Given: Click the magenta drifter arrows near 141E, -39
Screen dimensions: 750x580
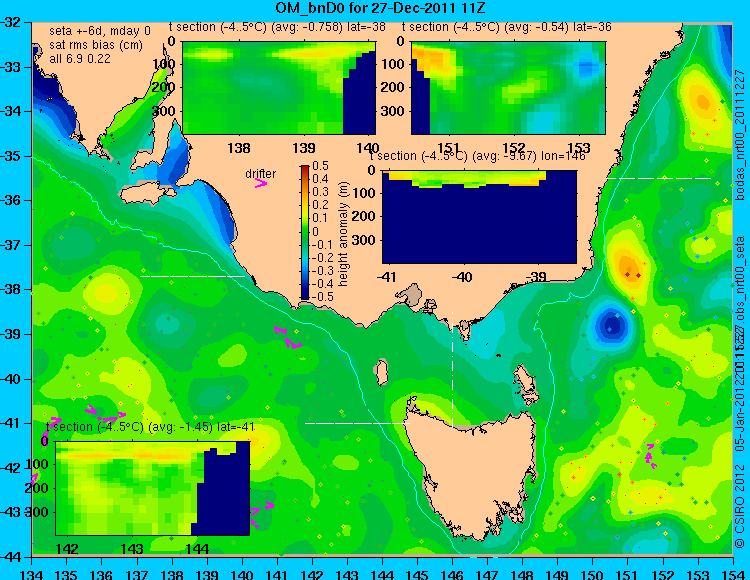Looking at the screenshot, I should (287, 337).
